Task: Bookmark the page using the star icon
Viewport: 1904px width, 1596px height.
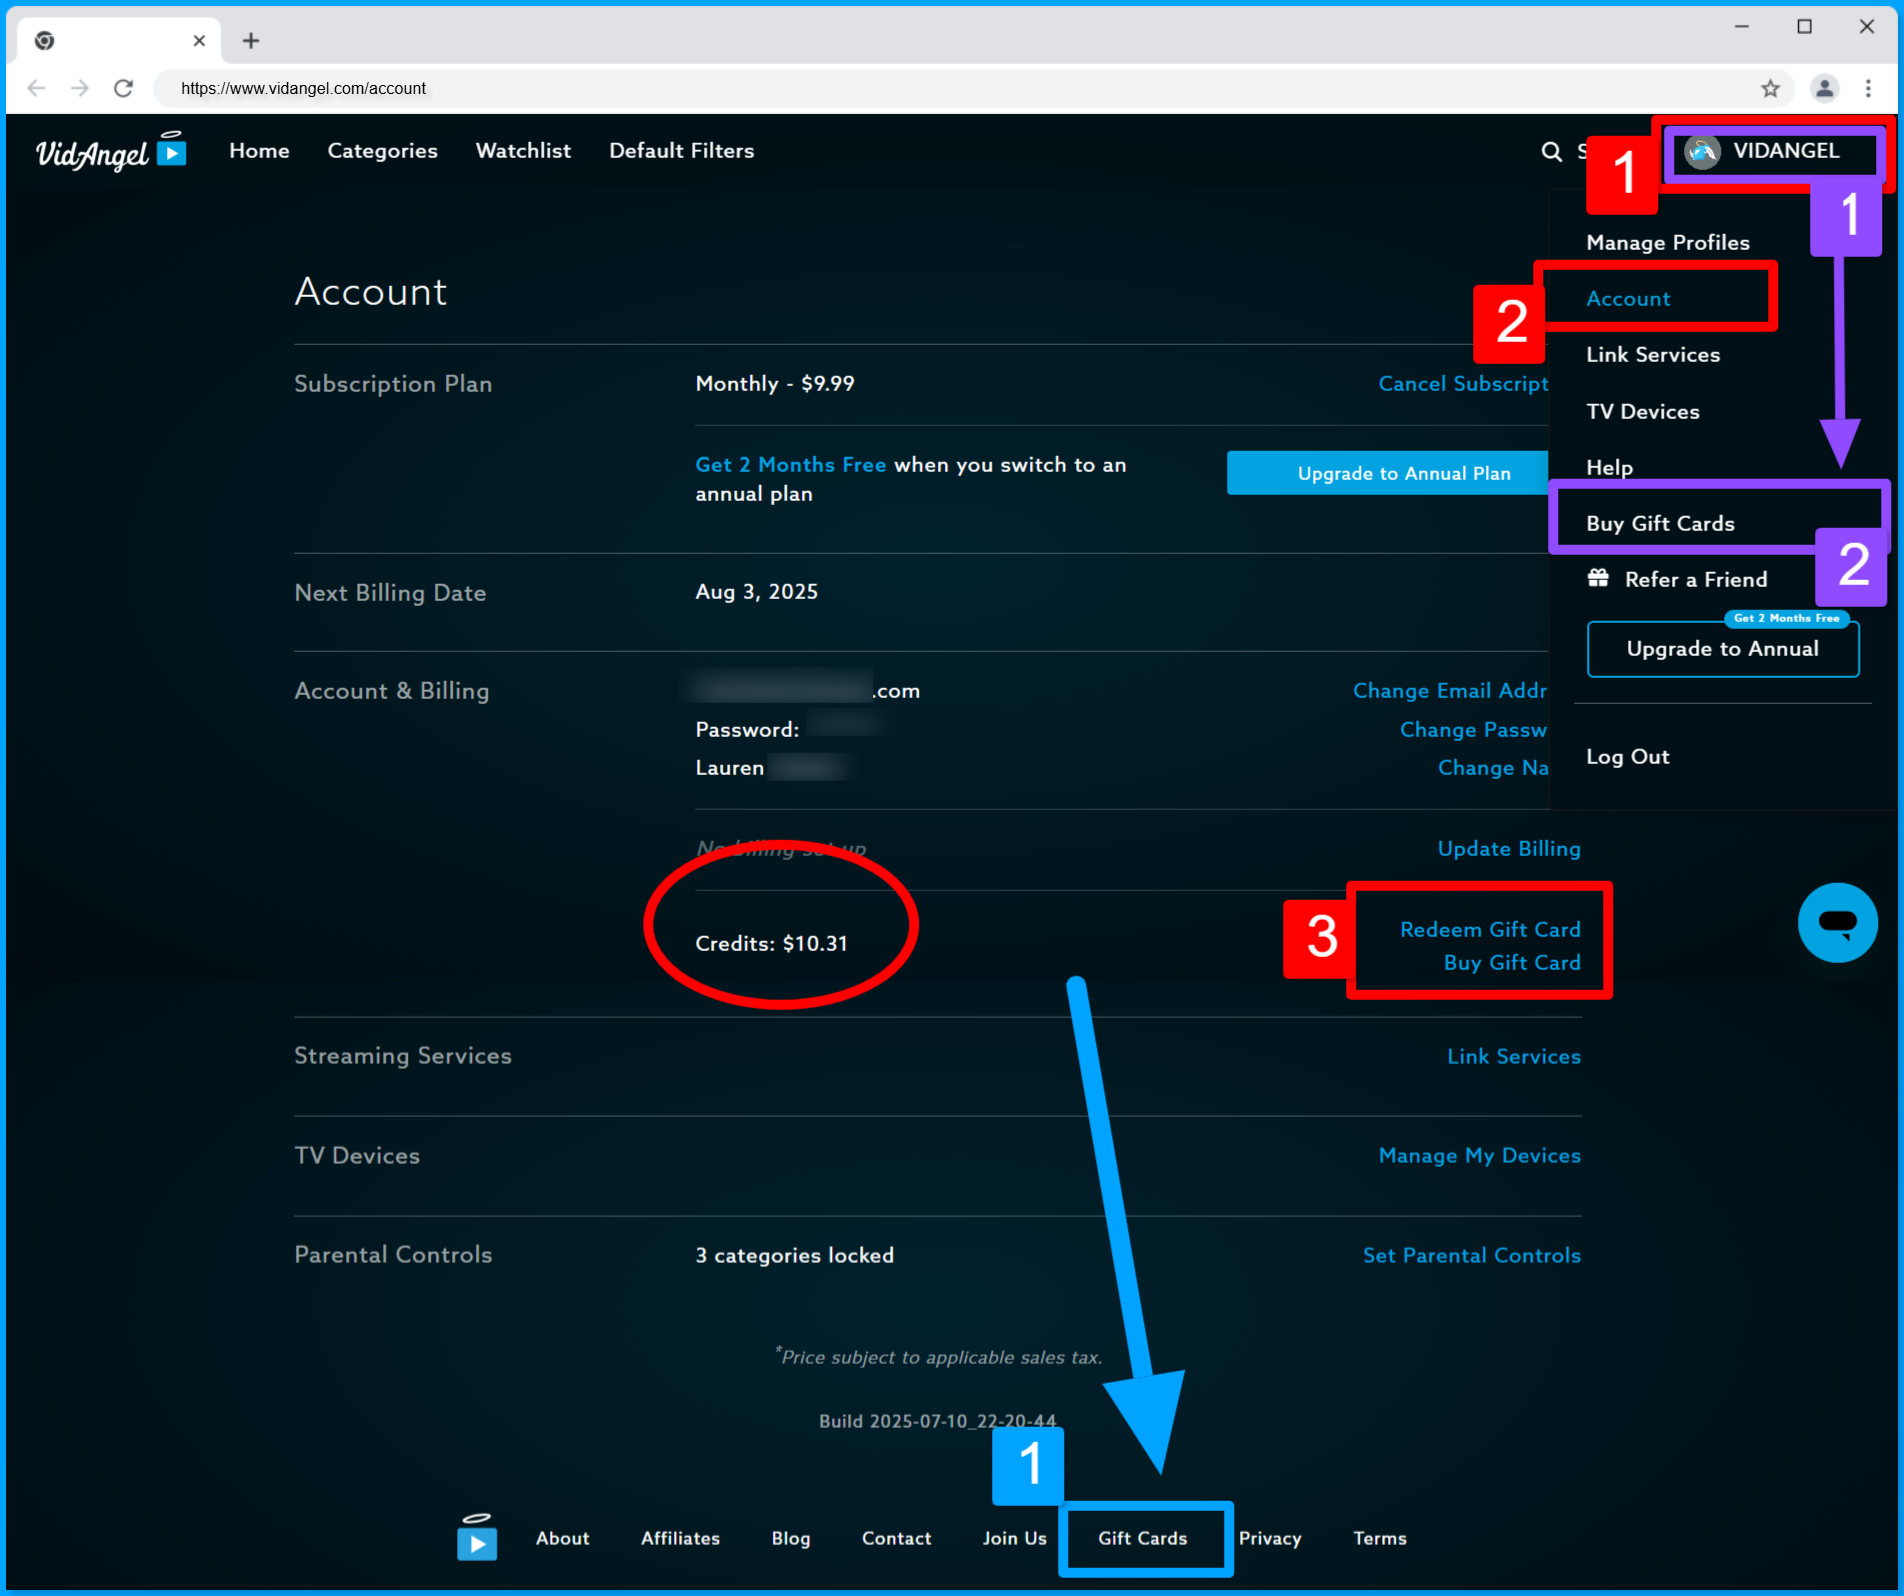Action: pyautogui.click(x=1771, y=88)
